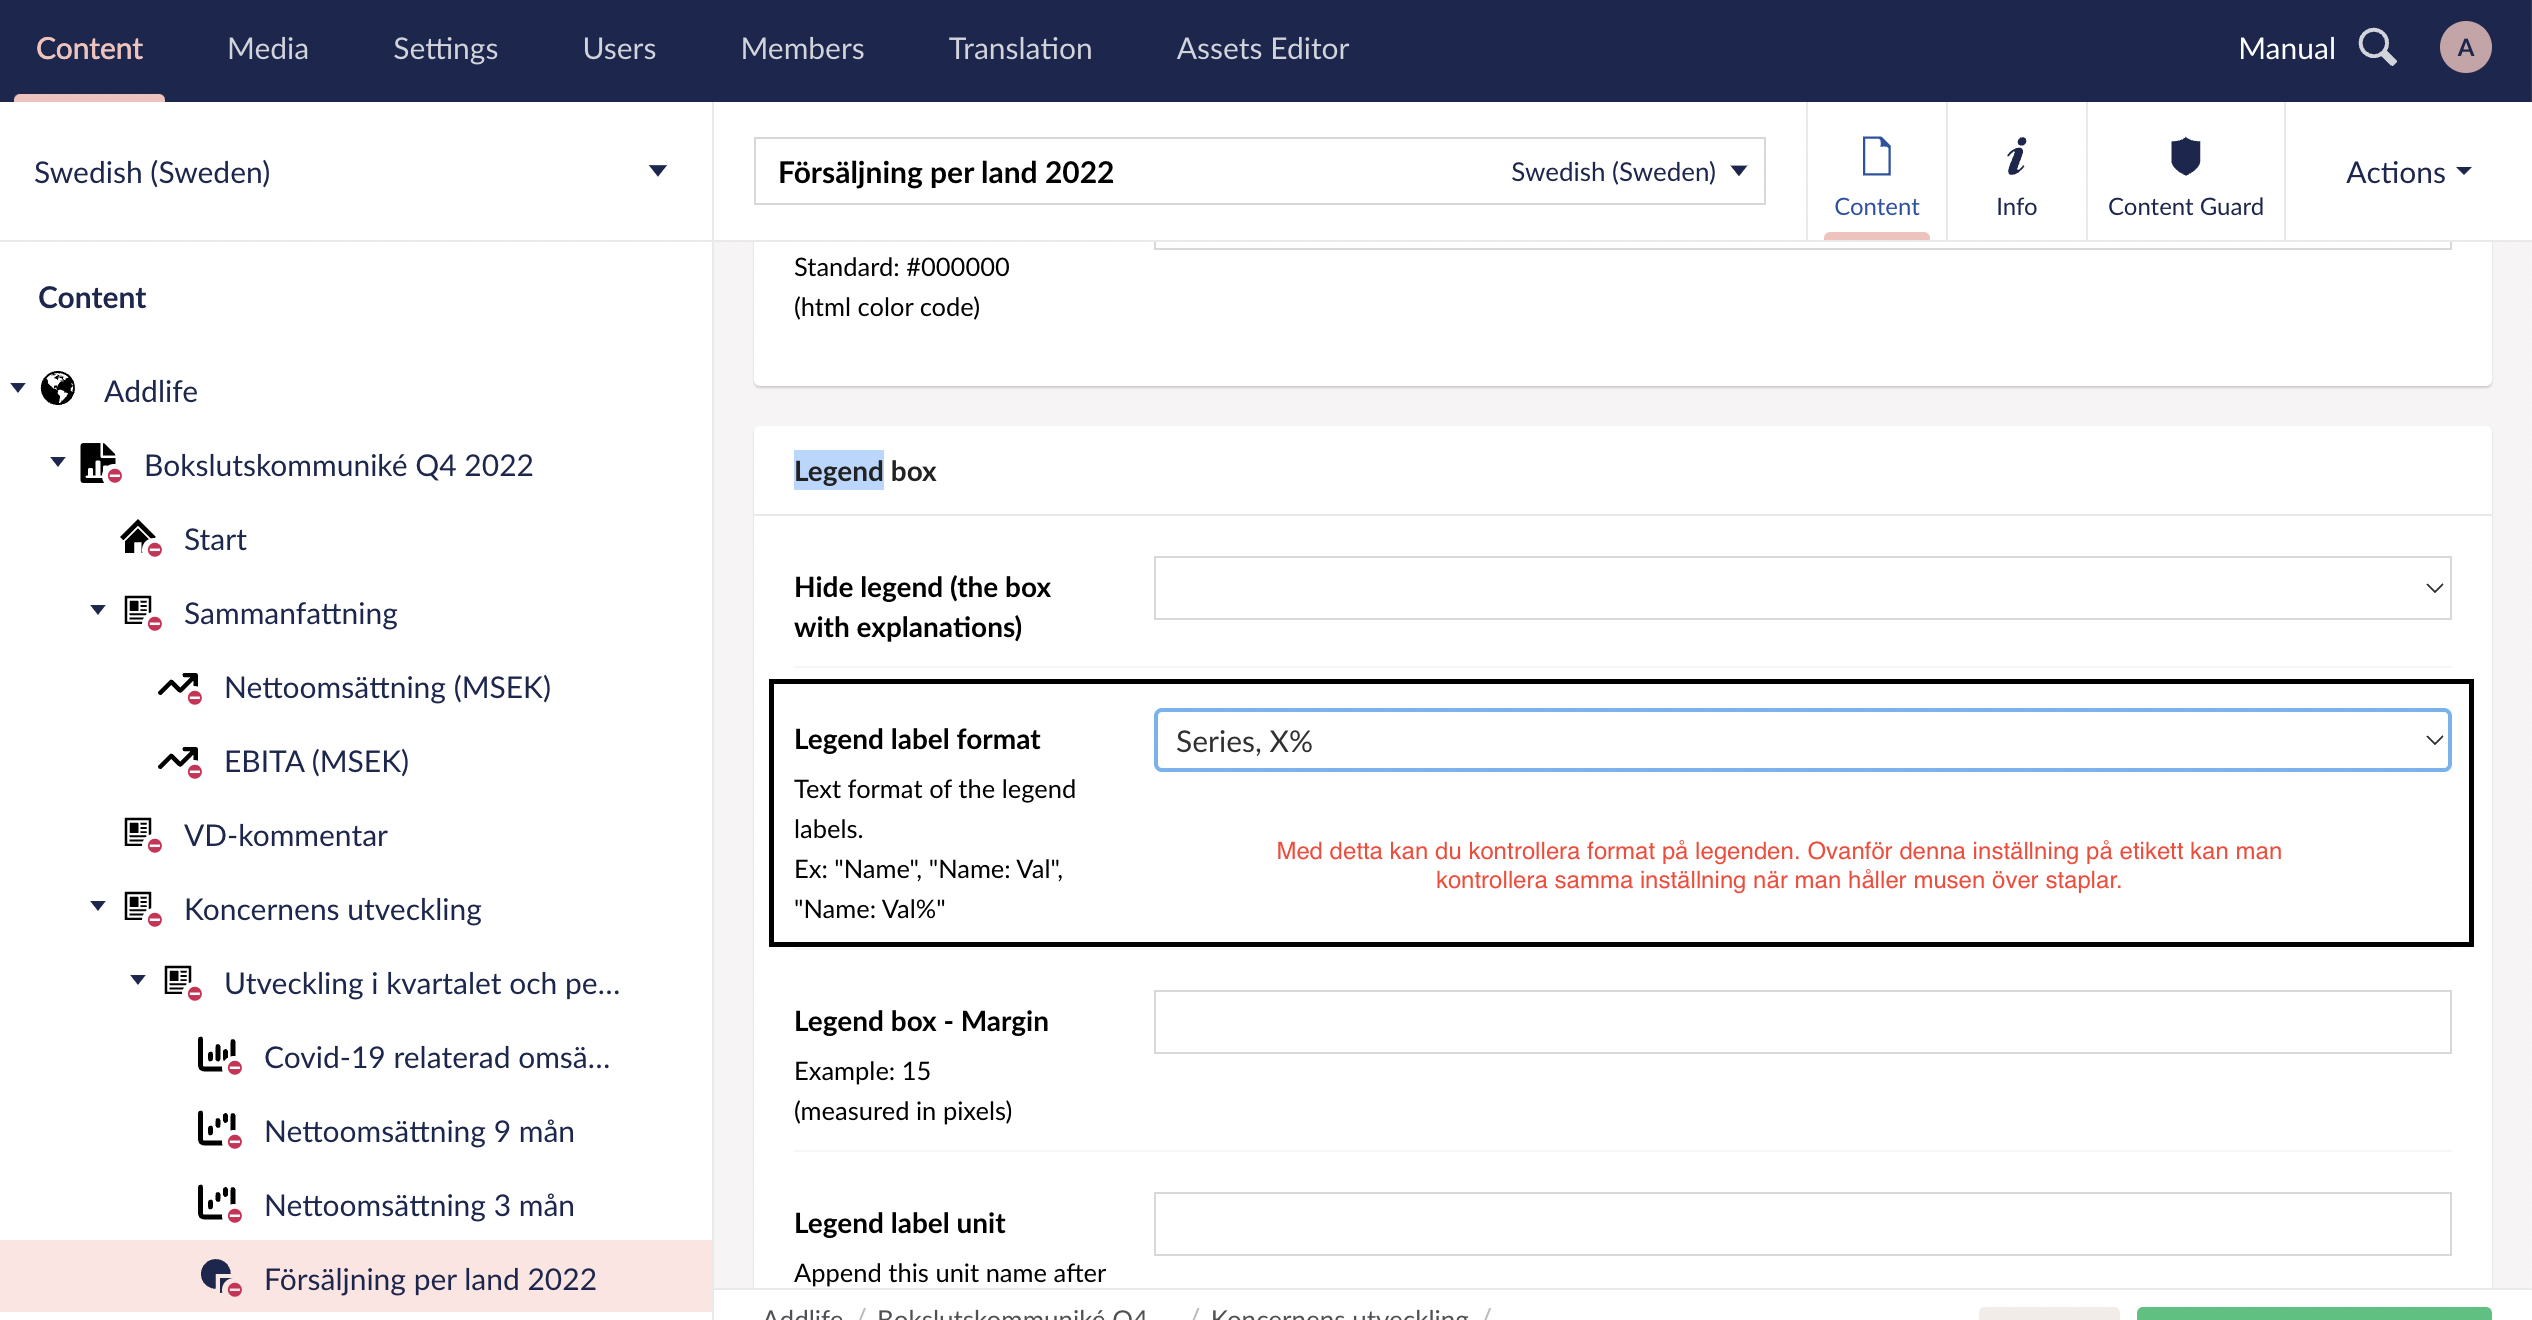Open the Translation section
The width and height of the screenshot is (2532, 1320).
pos(1019,48)
